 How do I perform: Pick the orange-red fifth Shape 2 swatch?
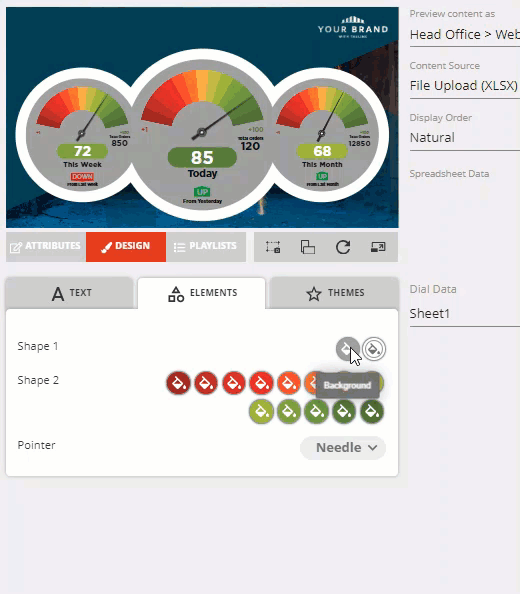pyautogui.click(x=289, y=383)
